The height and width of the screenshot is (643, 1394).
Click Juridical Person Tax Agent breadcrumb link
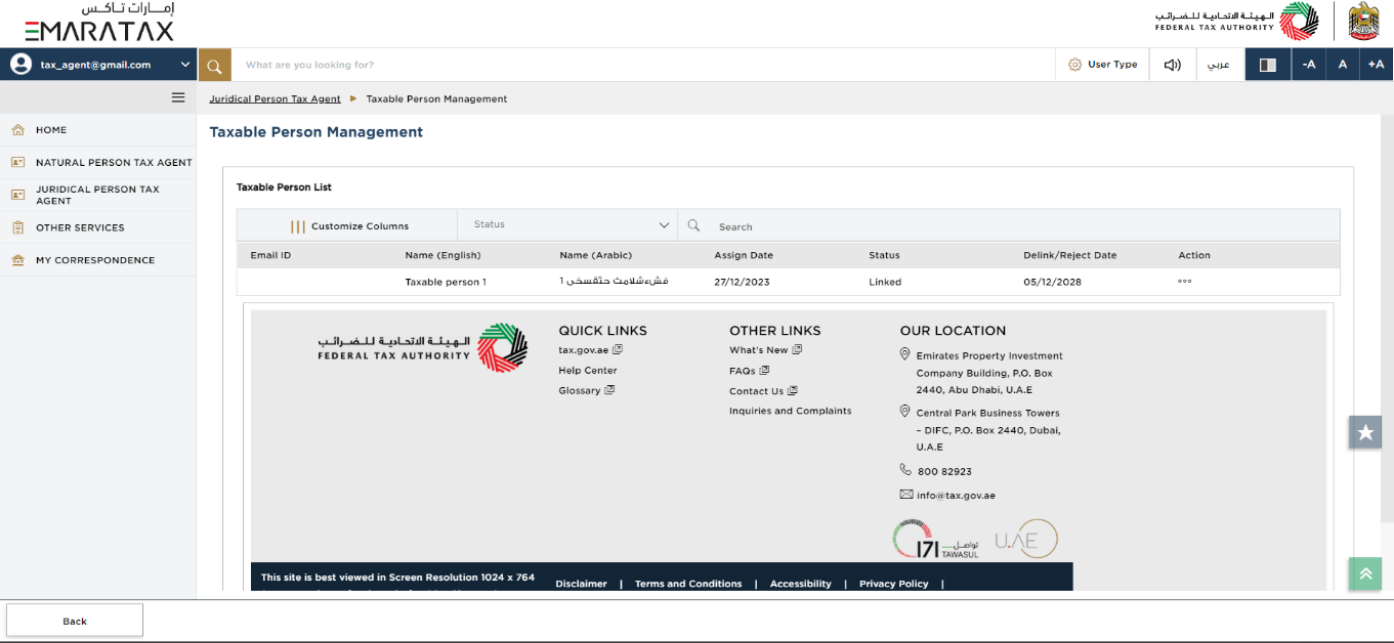[275, 99]
